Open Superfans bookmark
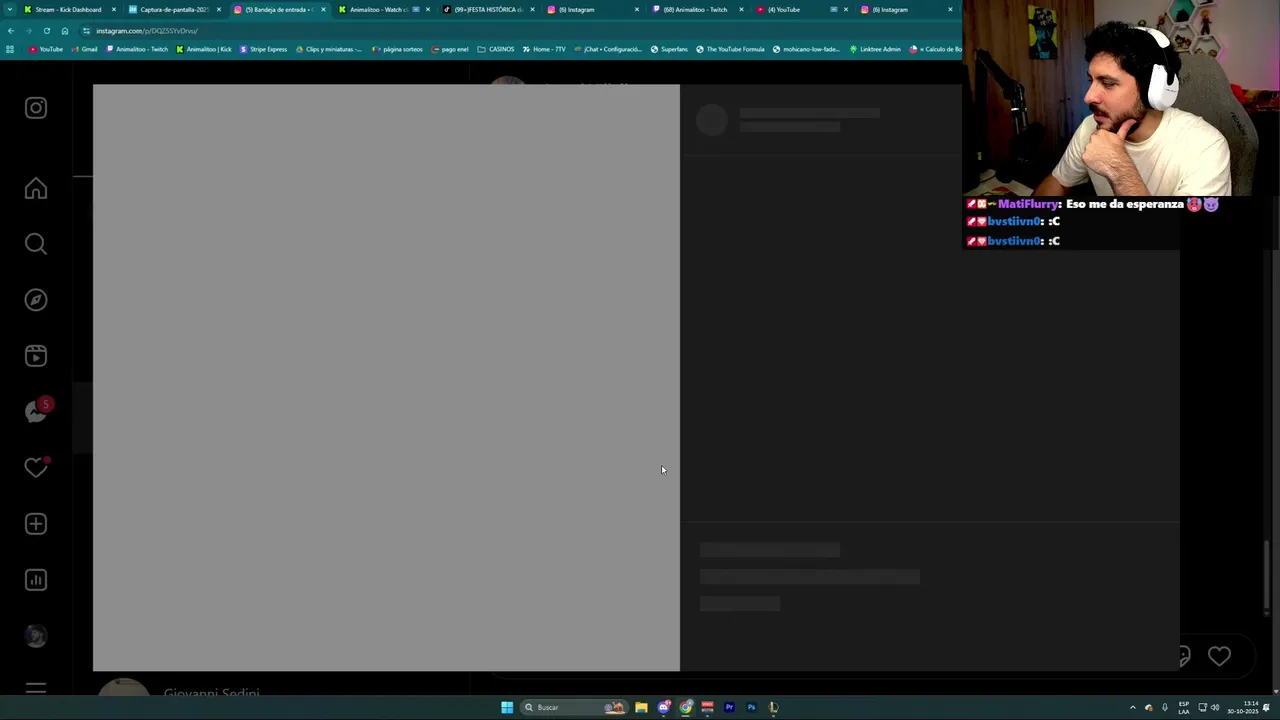1280x720 pixels. (669, 49)
